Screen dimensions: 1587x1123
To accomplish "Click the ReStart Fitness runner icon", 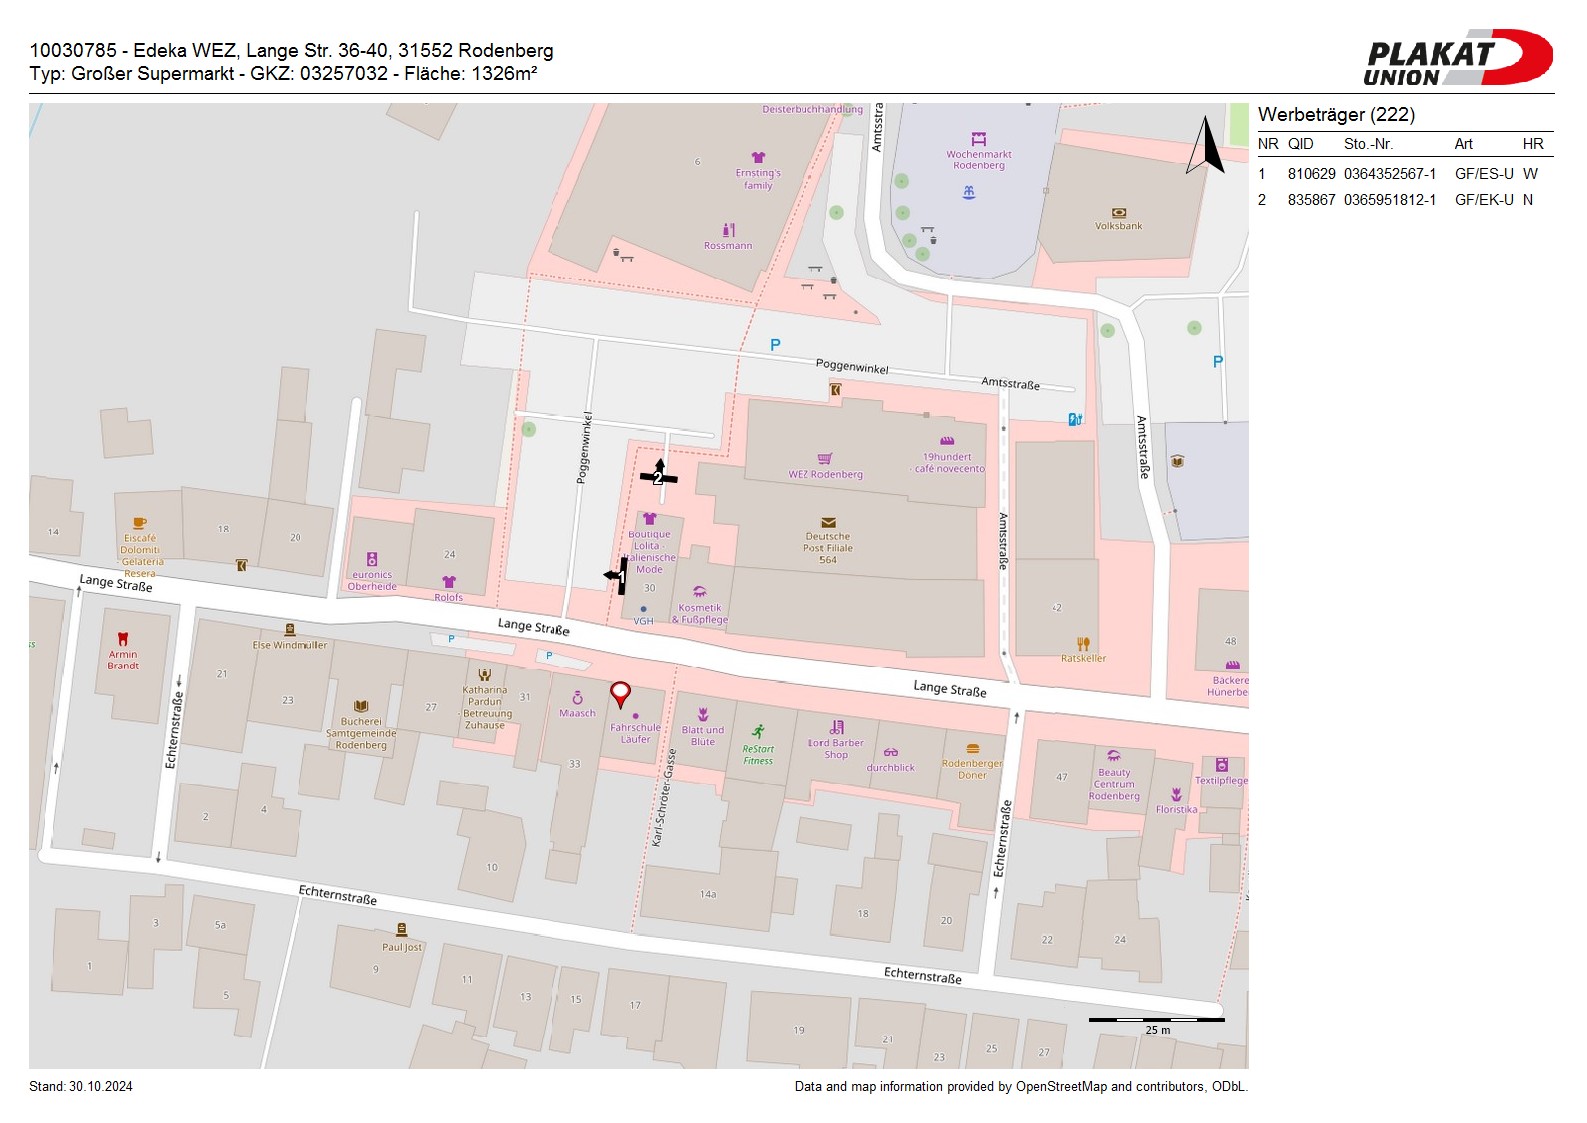I will point(758,732).
